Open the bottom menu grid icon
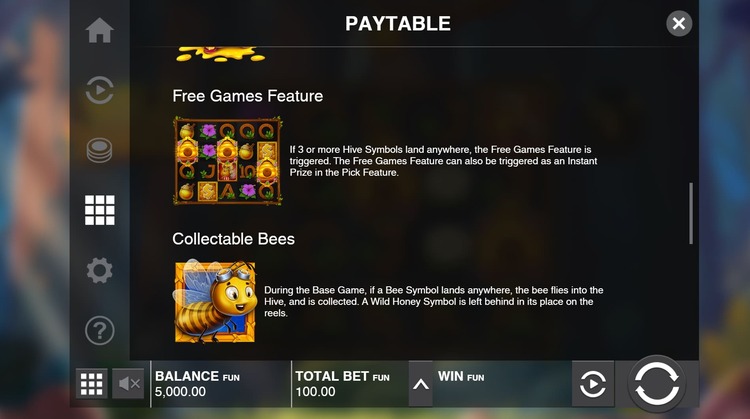 coord(91,384)
